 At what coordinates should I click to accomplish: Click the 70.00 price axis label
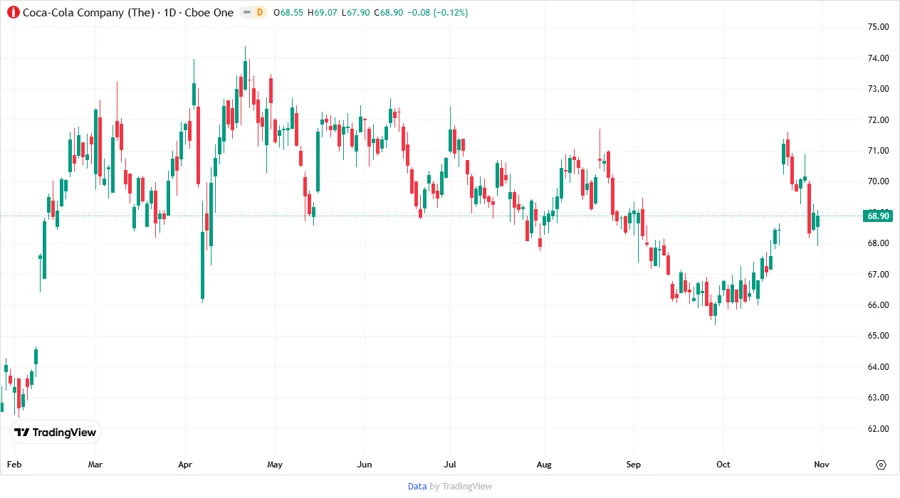(878, 181)
